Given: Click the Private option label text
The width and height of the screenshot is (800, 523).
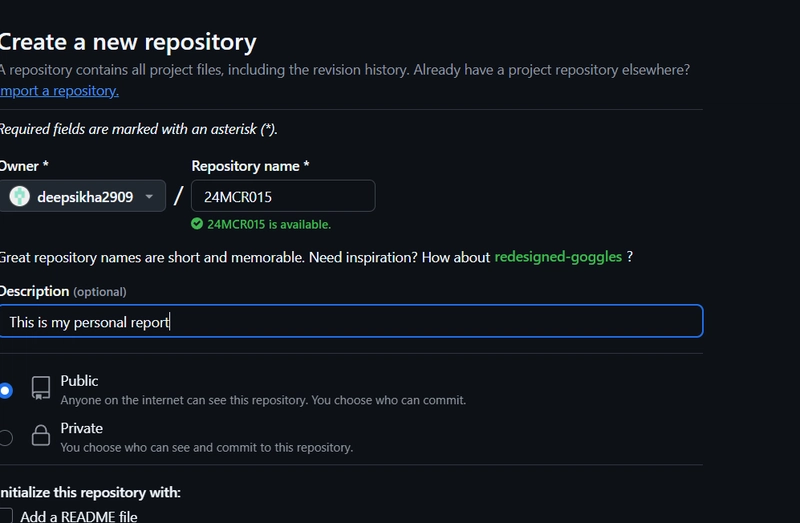Looking at the screenshot, I should (82, 428).
